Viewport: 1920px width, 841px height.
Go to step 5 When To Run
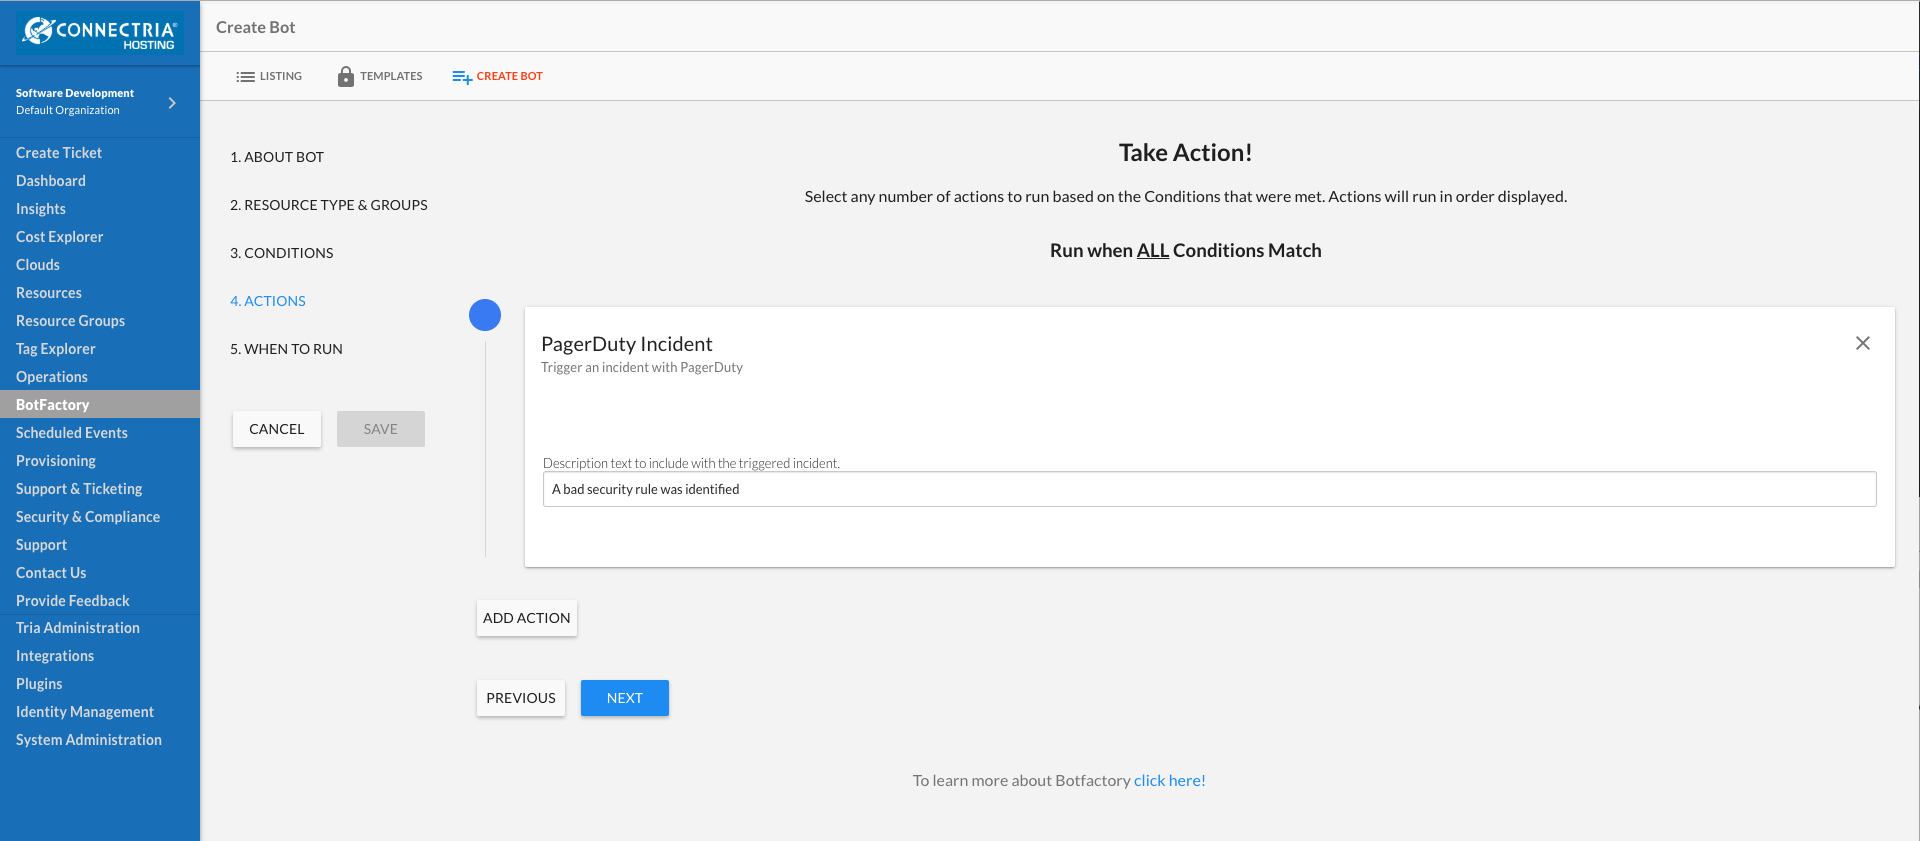click(286, 349)
